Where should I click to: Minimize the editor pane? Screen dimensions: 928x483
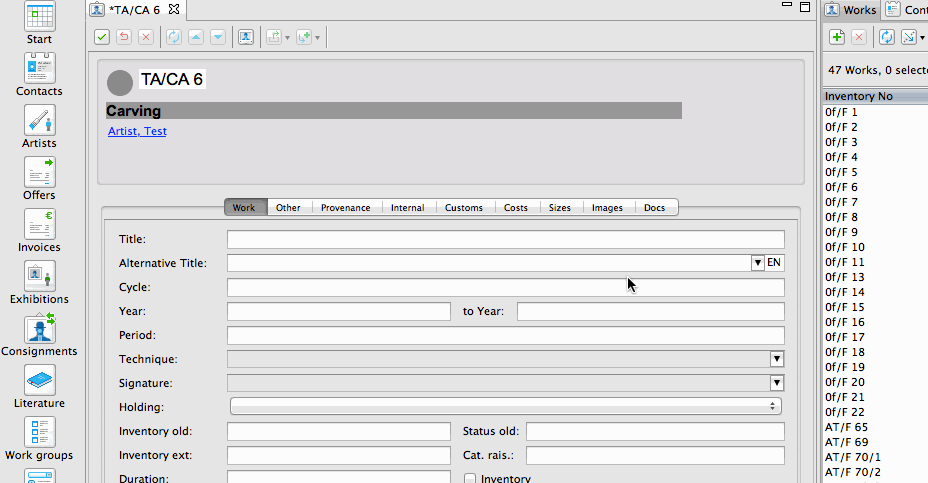pyautogui.click(x=787, y=5)
